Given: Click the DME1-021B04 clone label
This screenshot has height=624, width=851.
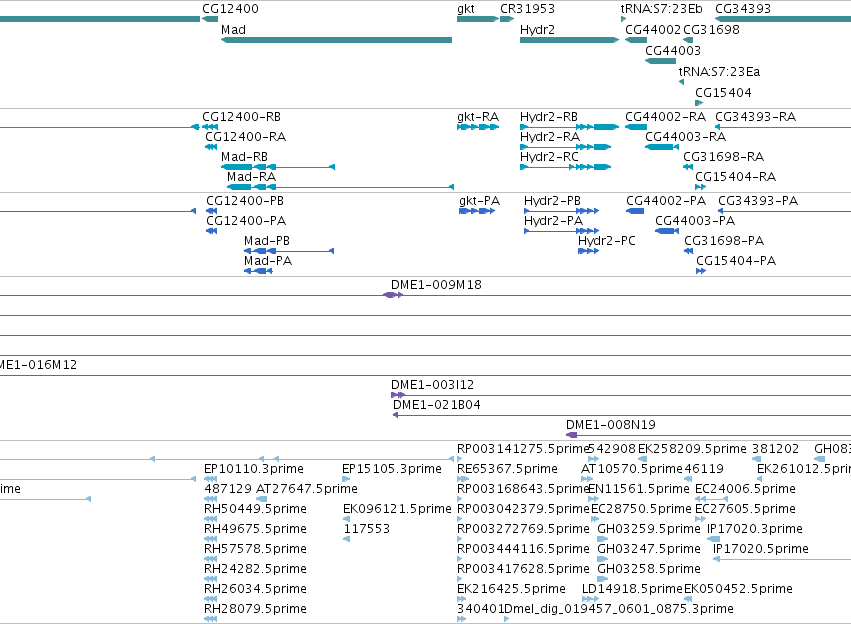Looking at the screenshot, I should point(436,405).
